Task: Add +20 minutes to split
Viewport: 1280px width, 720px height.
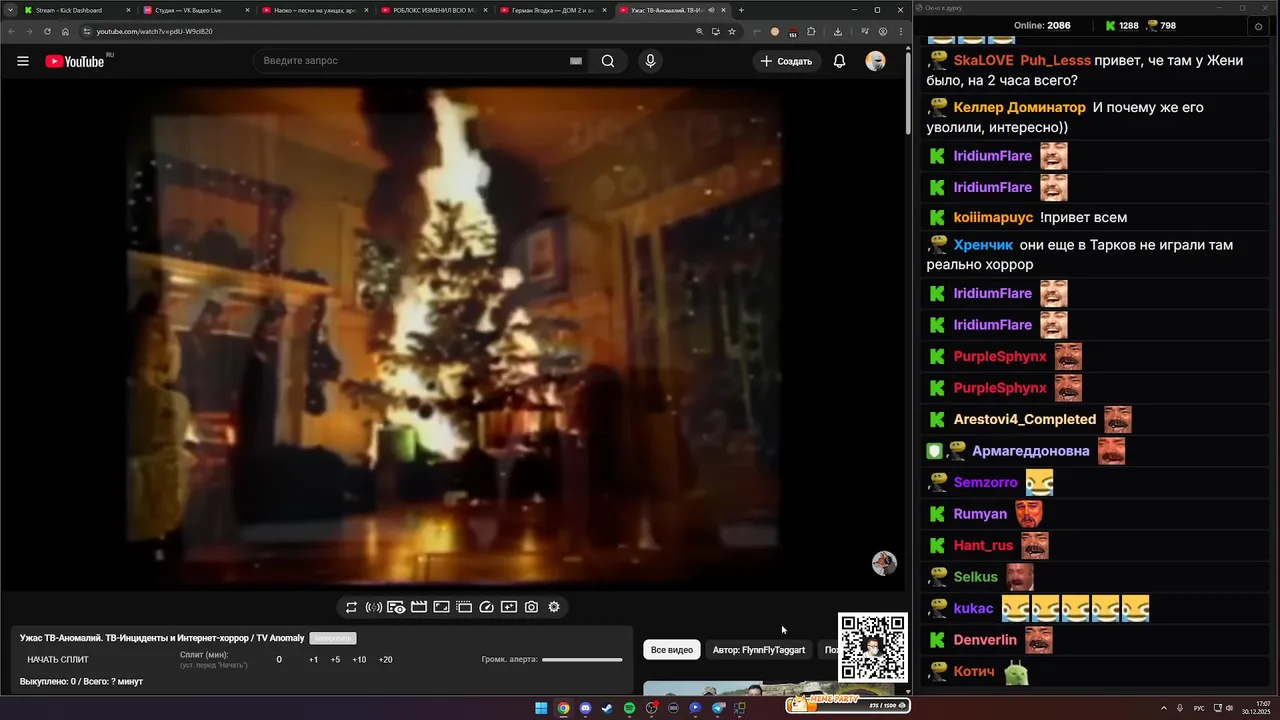Action: (385, 660)
